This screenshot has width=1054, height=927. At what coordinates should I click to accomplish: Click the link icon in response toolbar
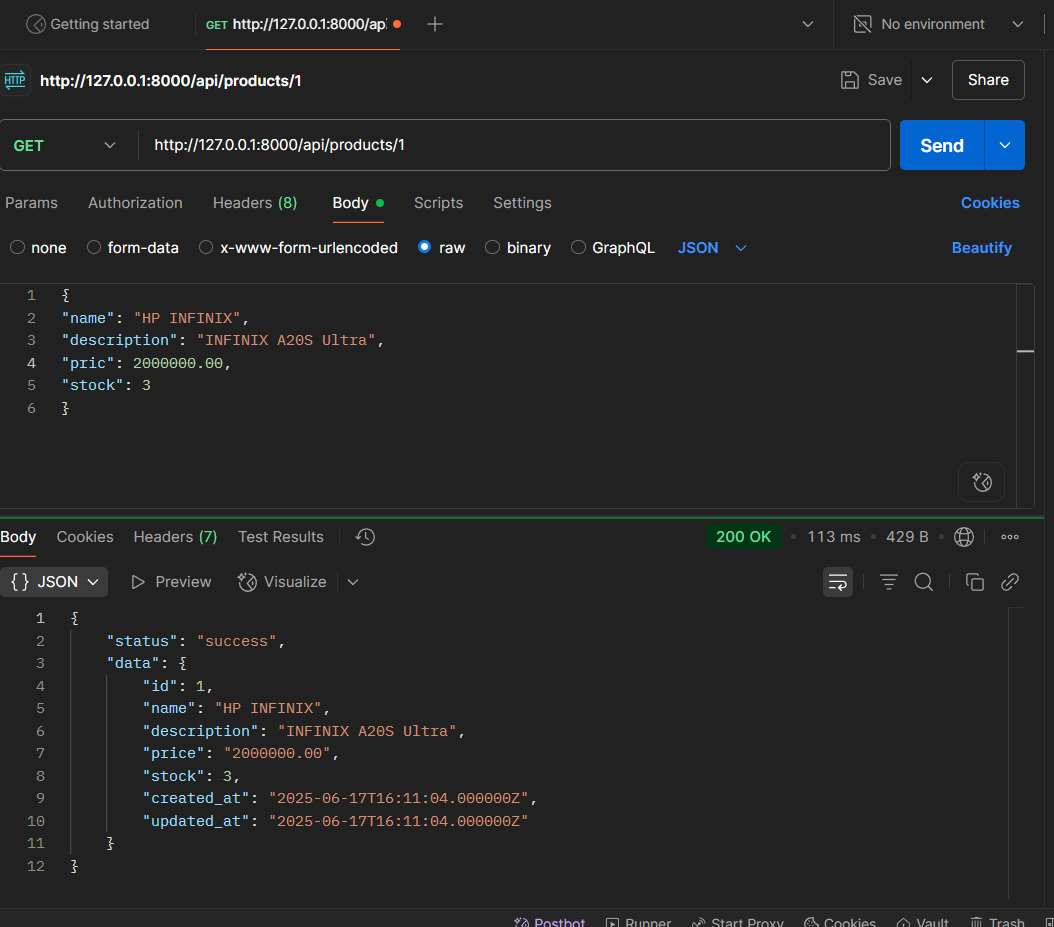(1010, 582)
